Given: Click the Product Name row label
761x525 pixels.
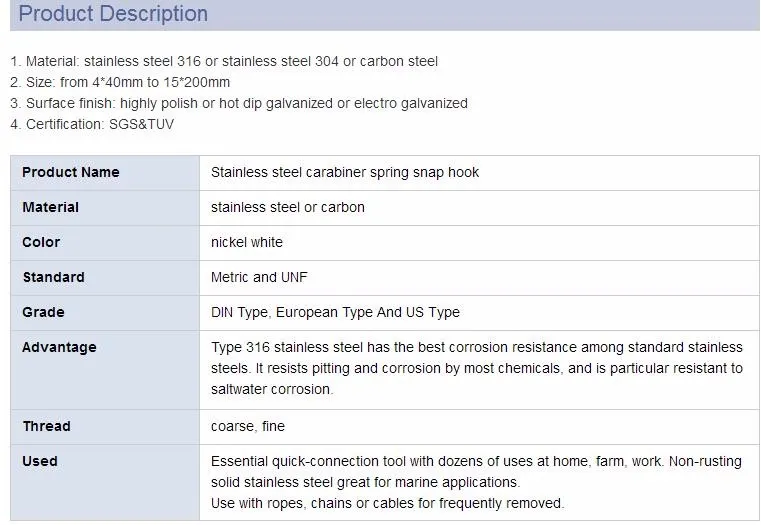Looking at the screenshot, I should [x=71, y=172].
